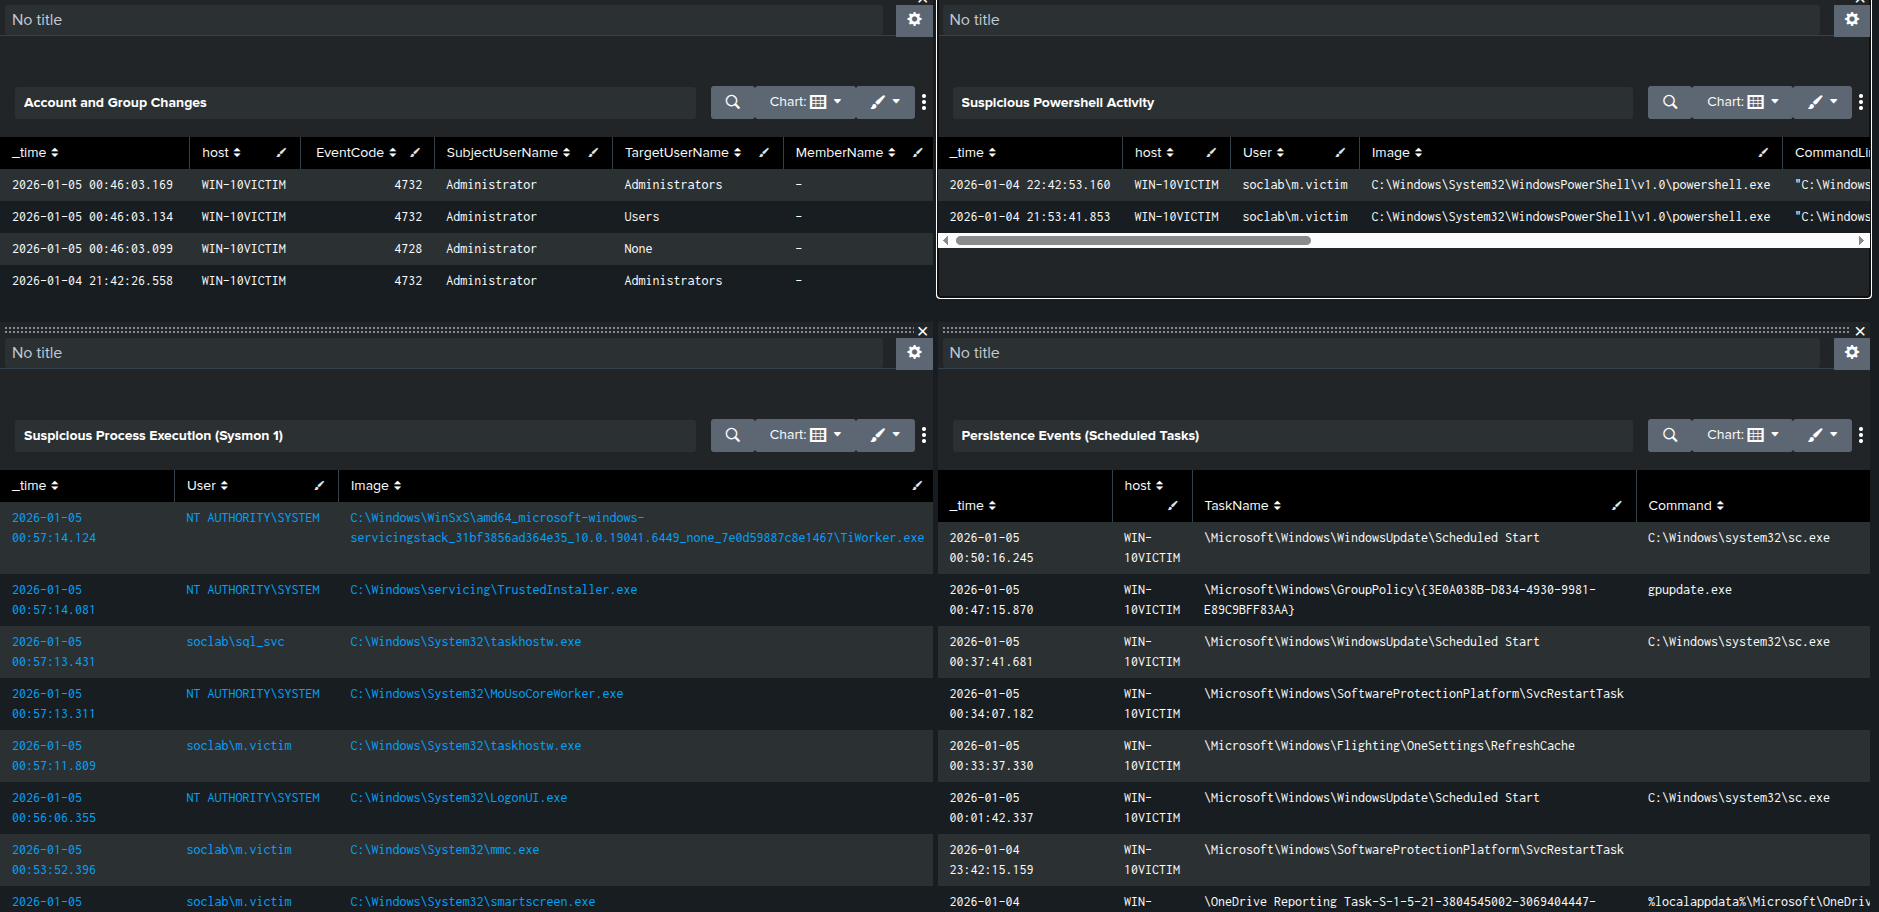Viewport: 1879px width, 912px height.
Task: Open more-actions menu for Suspicious Powershell Activity
Action: (x=1861, y=102)
